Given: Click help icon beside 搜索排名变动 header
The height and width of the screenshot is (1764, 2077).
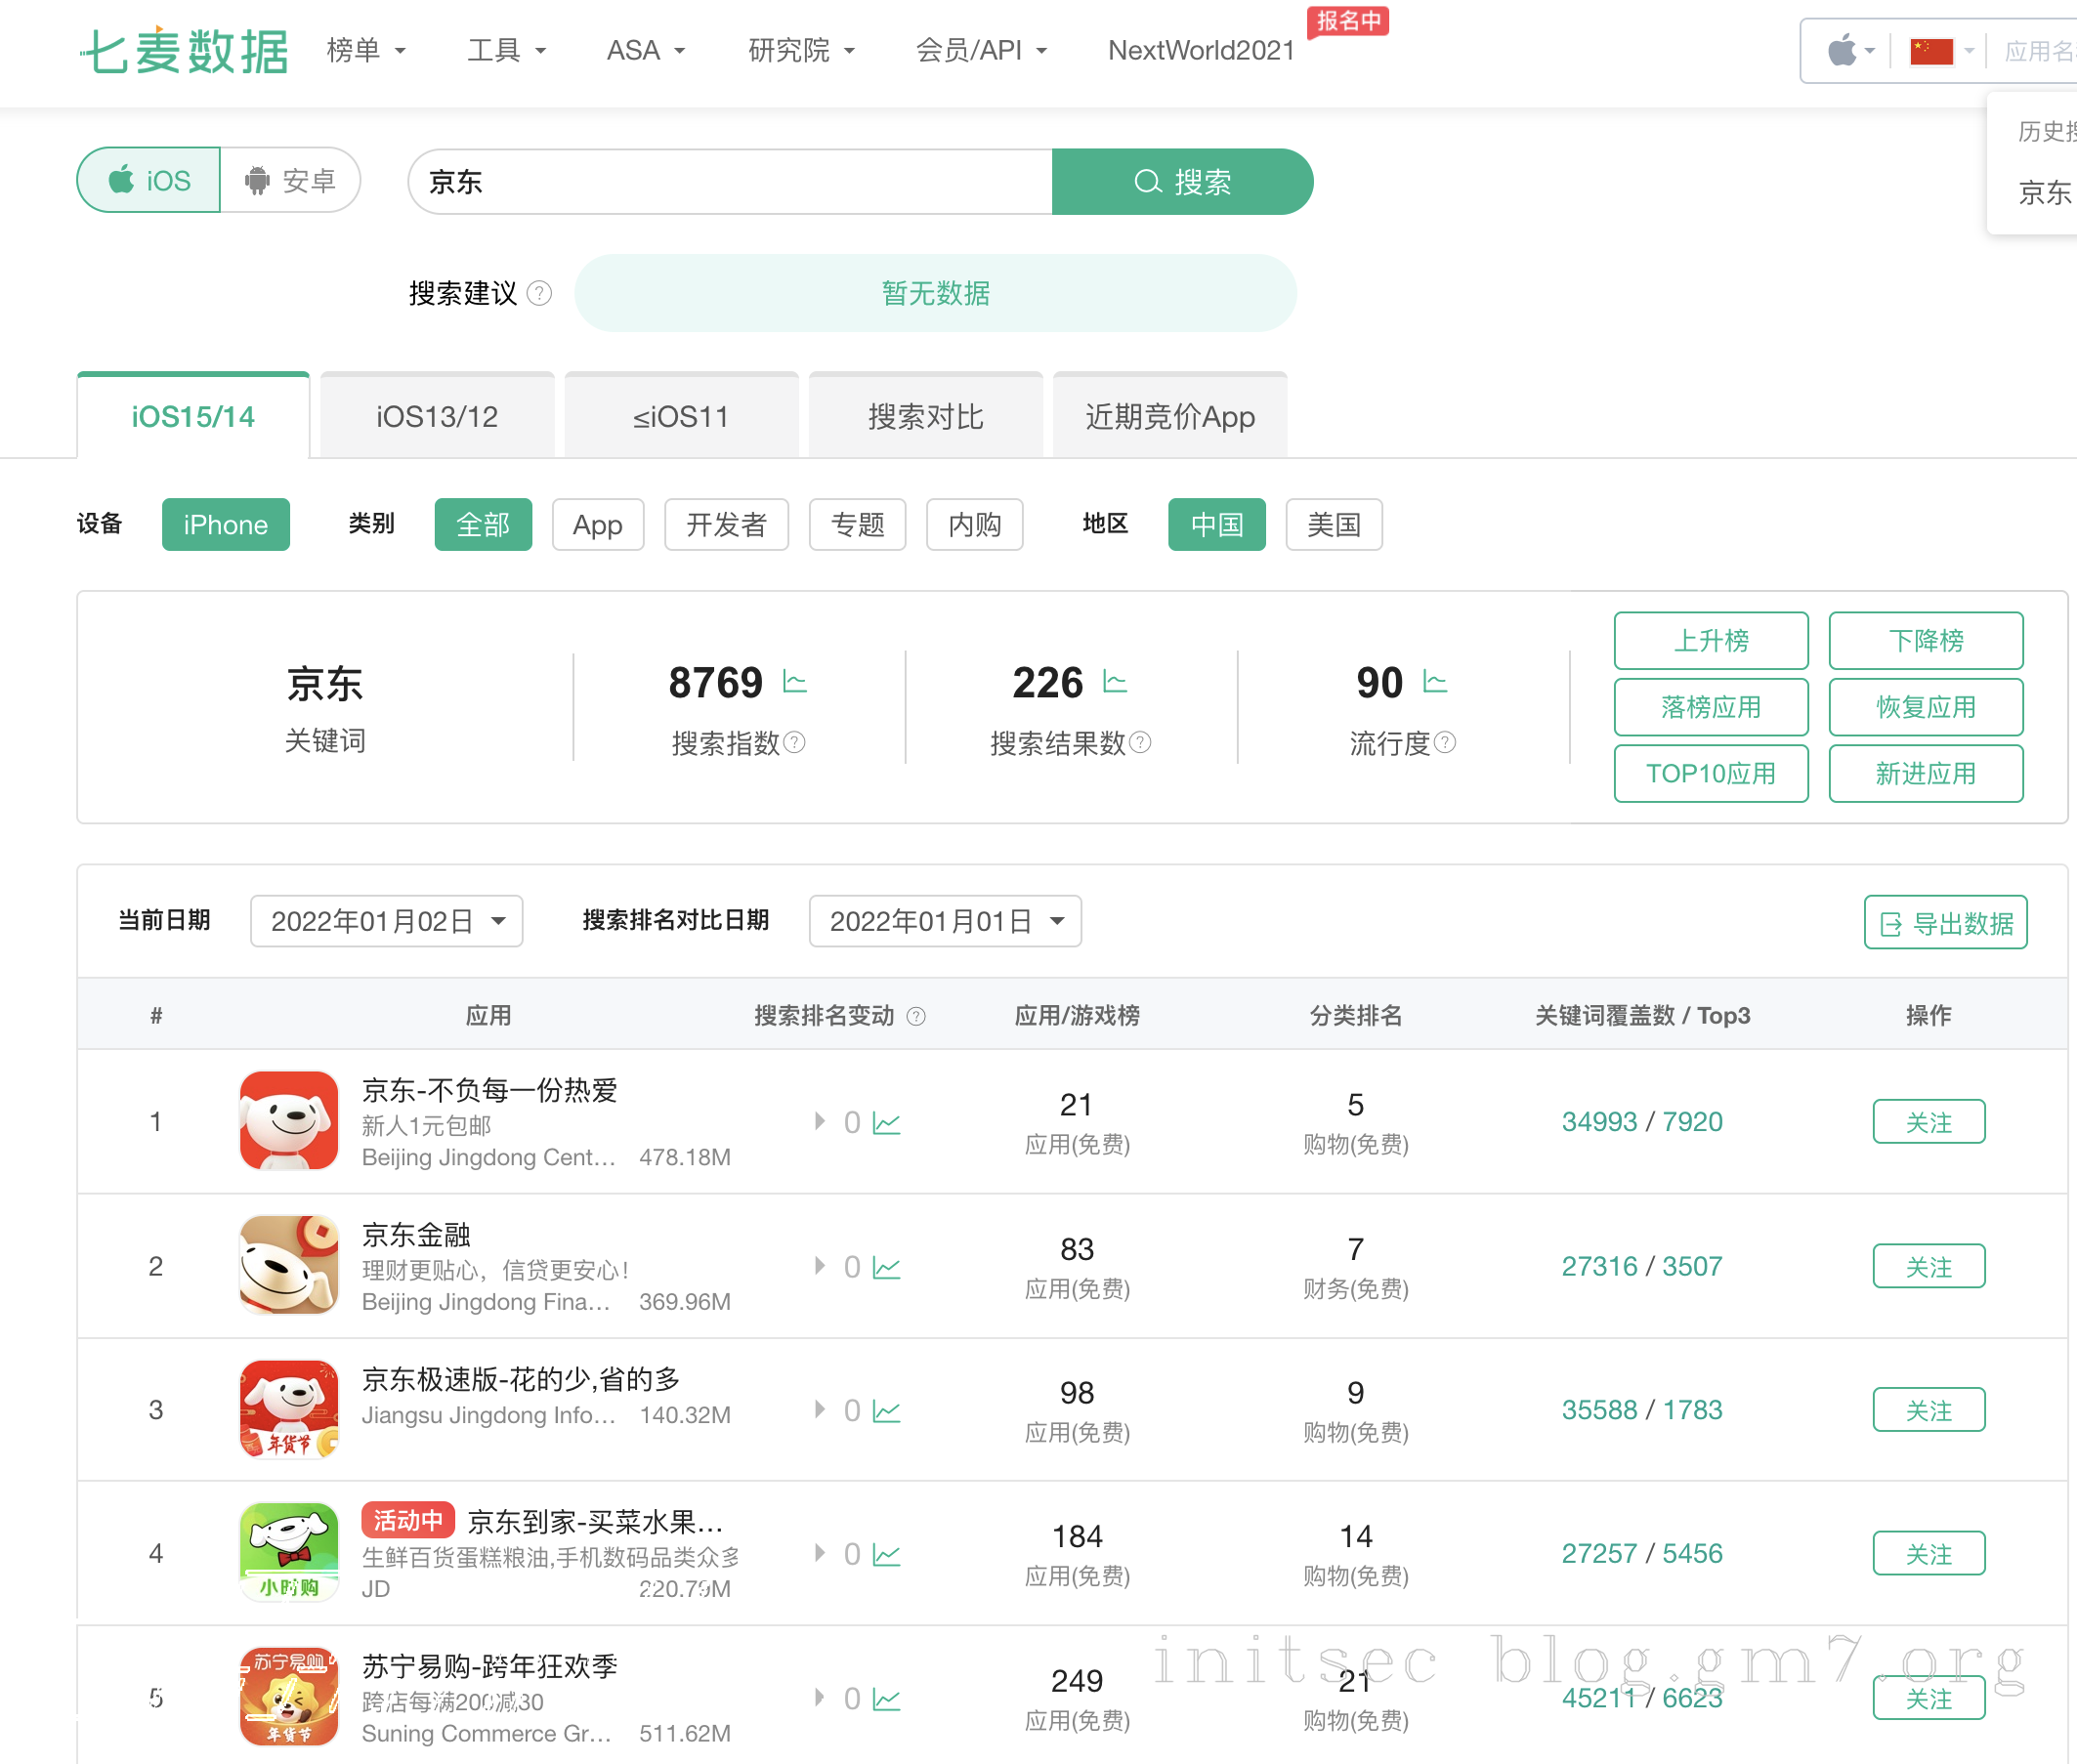Looking at the screenshot, I should [x=916, y=1016].
